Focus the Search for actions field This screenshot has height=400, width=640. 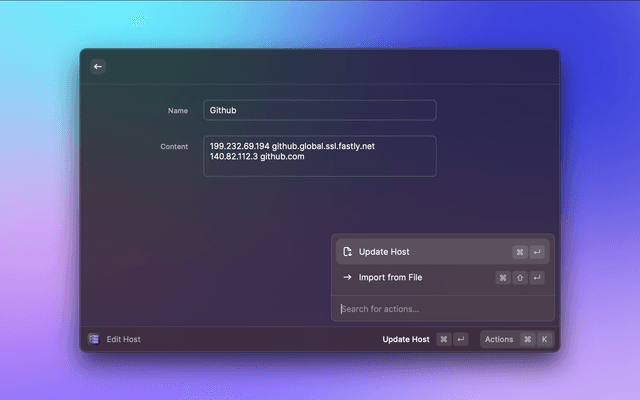click(x=442, y=309)
